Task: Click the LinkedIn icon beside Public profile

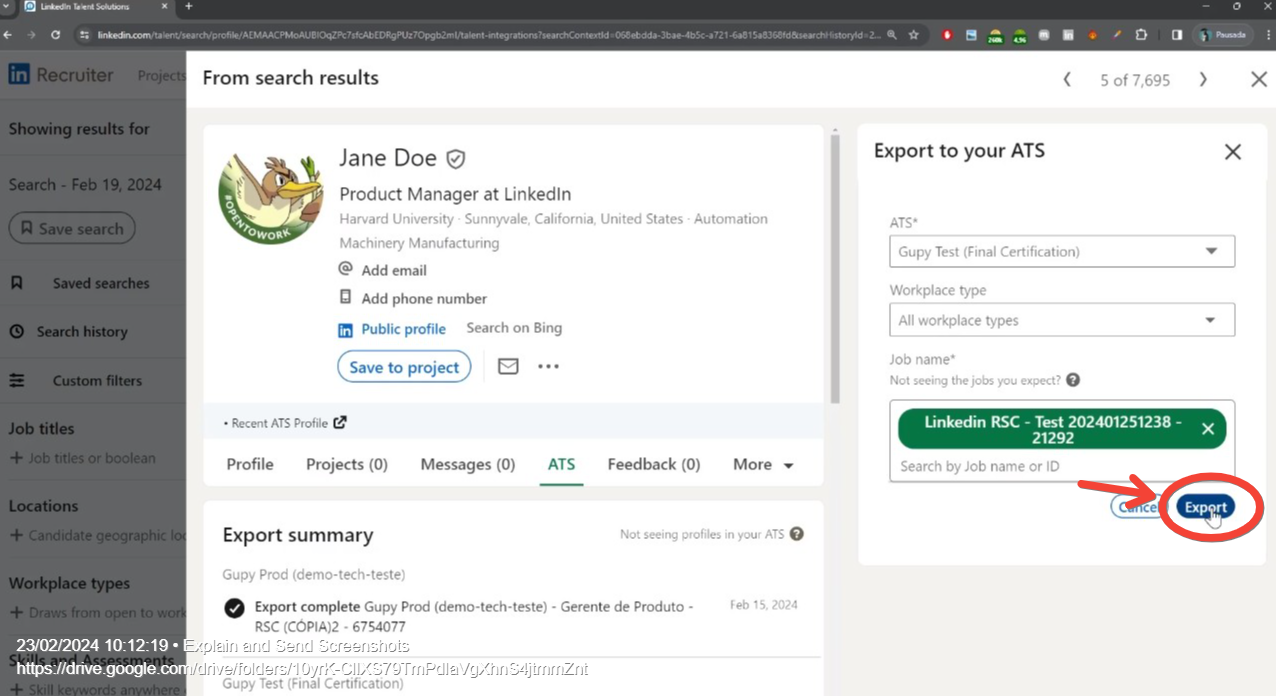Action: [345, 329]
